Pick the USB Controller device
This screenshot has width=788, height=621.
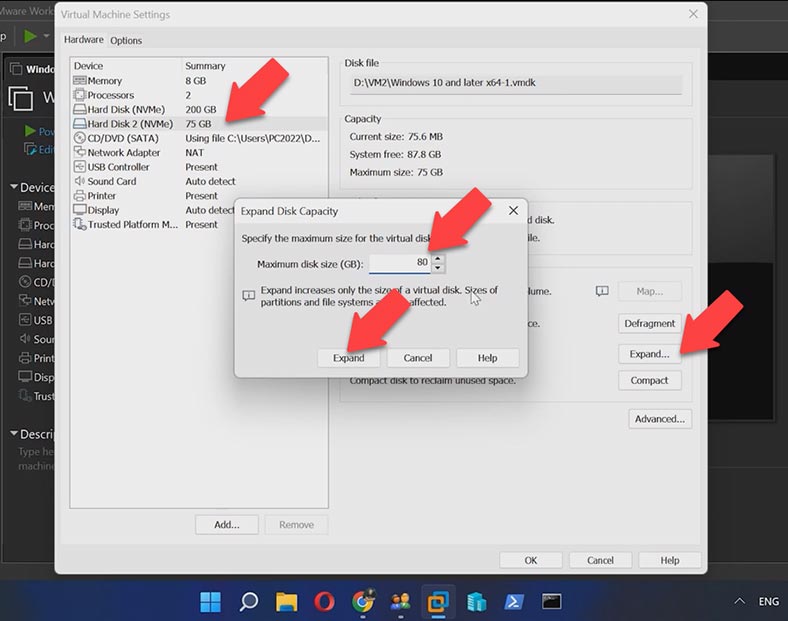pyautogui.click(x=117, y=167)
